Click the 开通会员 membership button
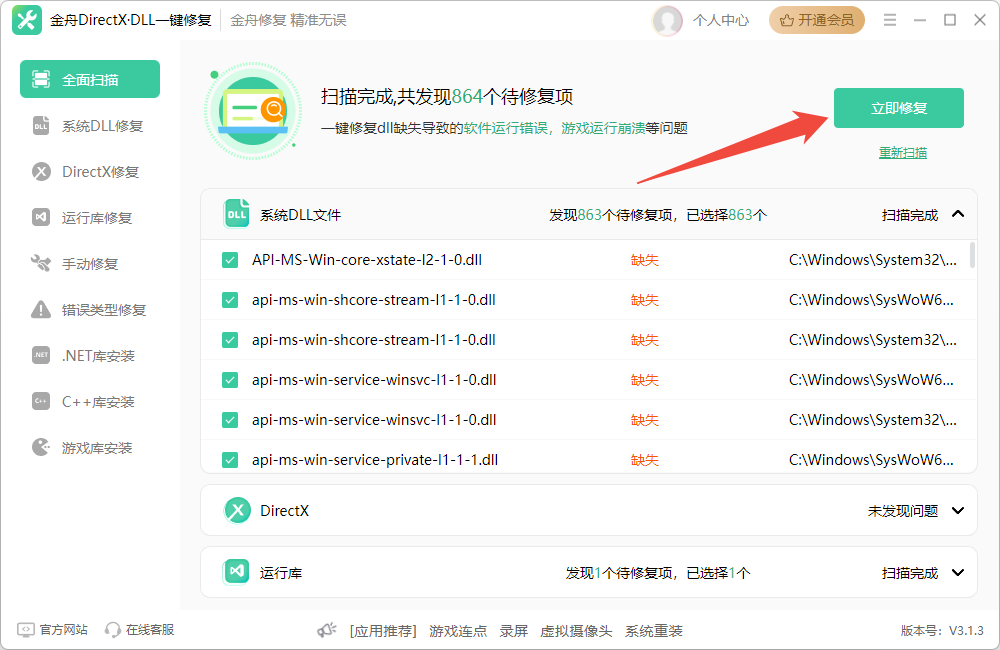This screenshot has height=650, width=1000. point(816,20)
